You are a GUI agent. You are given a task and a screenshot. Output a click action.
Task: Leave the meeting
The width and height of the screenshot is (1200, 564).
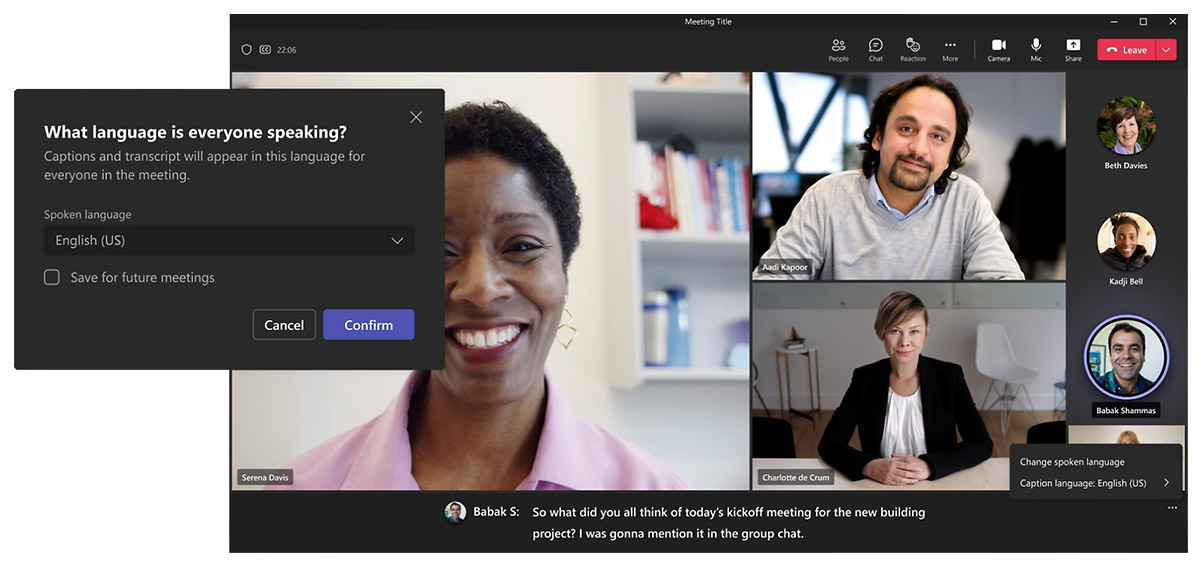(1127, 50)
